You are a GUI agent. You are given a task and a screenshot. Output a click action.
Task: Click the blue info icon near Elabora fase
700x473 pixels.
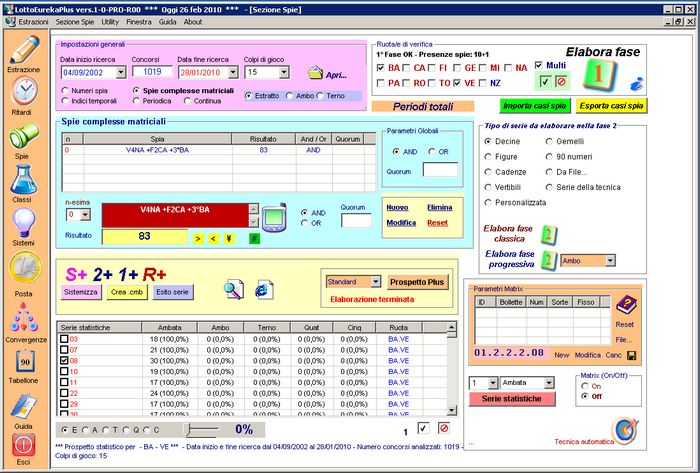click(636, 84)
